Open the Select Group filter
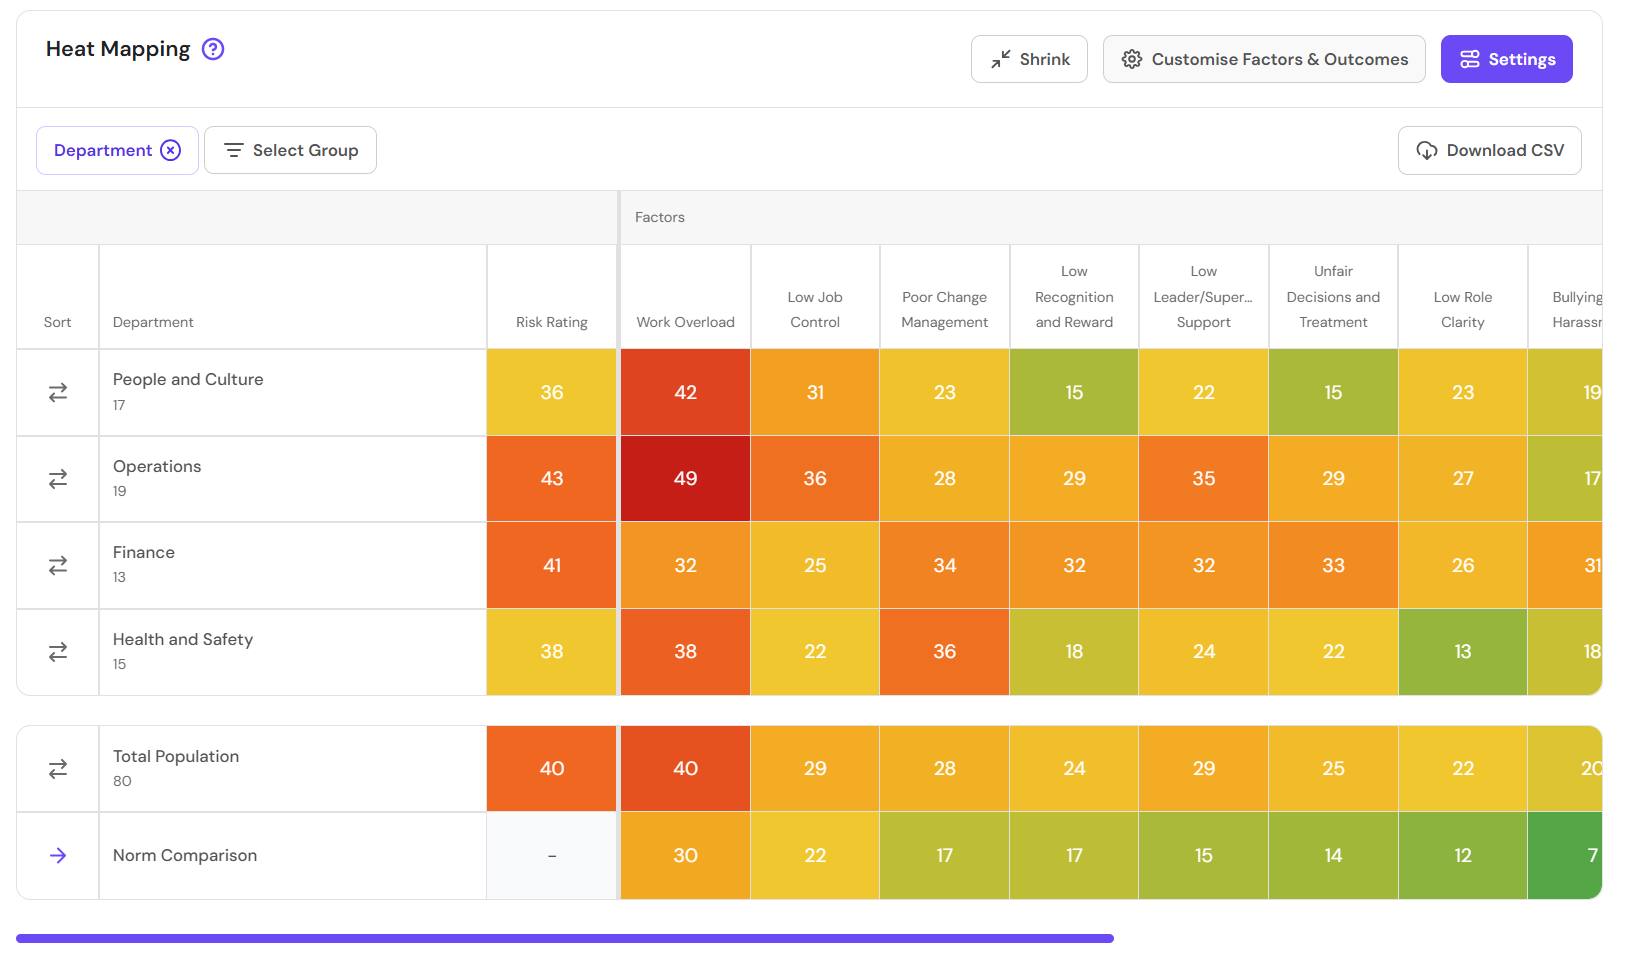 coord(290,150)
